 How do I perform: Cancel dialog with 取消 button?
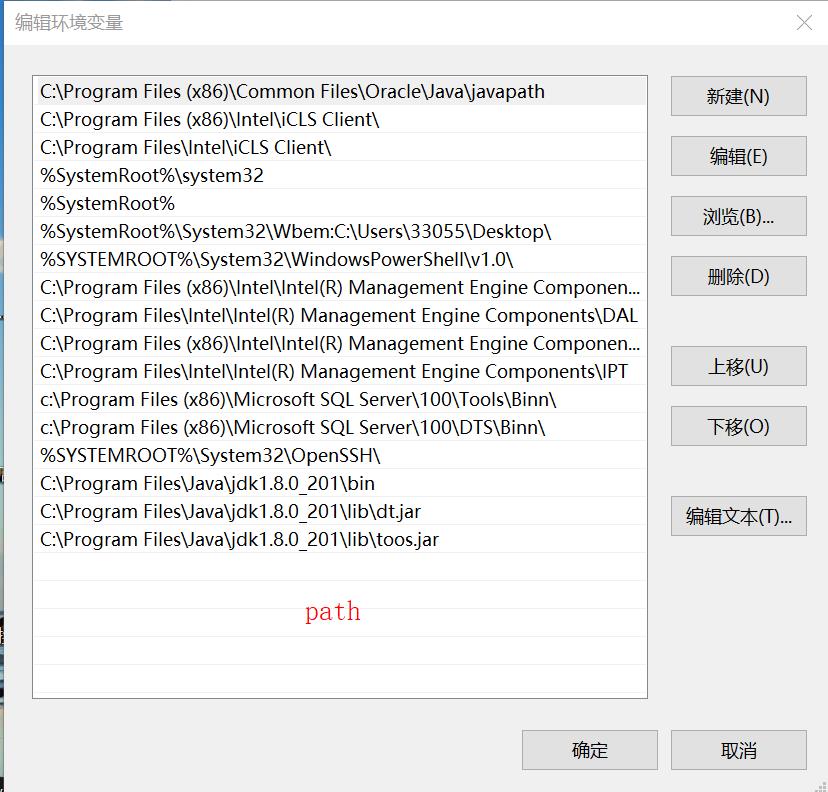point(738,750)
